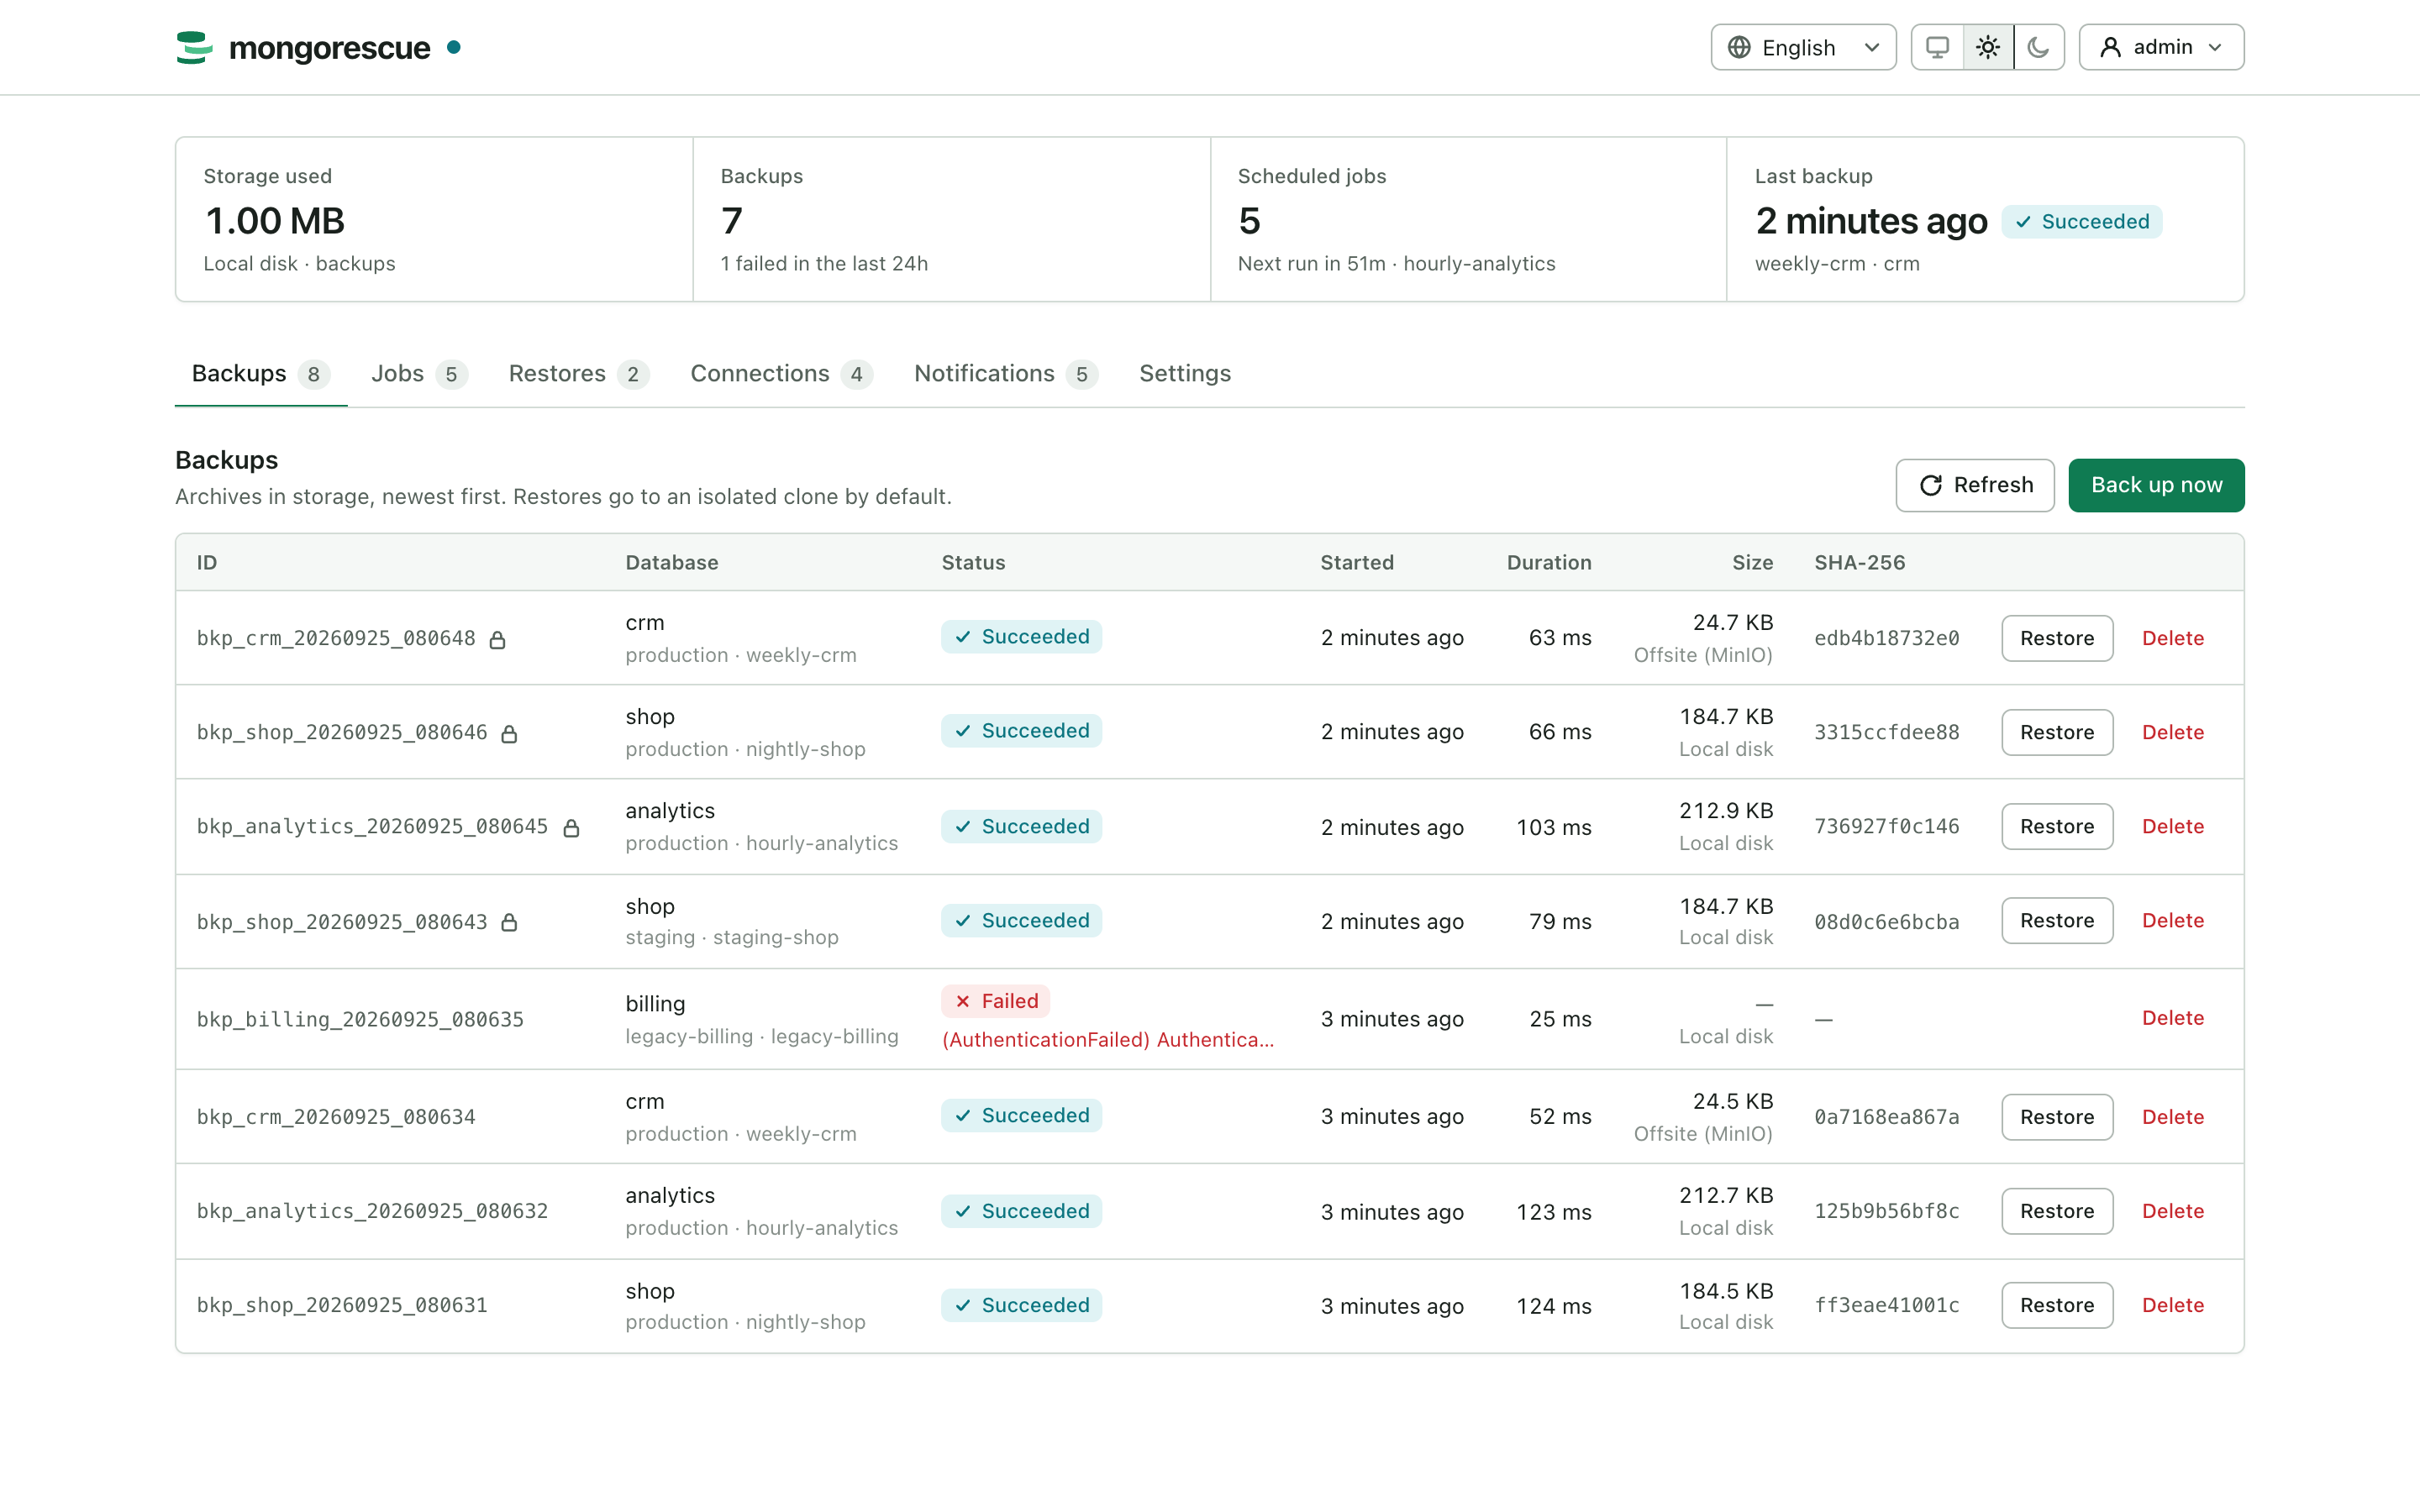This screenshot has height=1512, width=2420.
Task: Click the mongorescue logo icon
Action: [x=194, y=47]
